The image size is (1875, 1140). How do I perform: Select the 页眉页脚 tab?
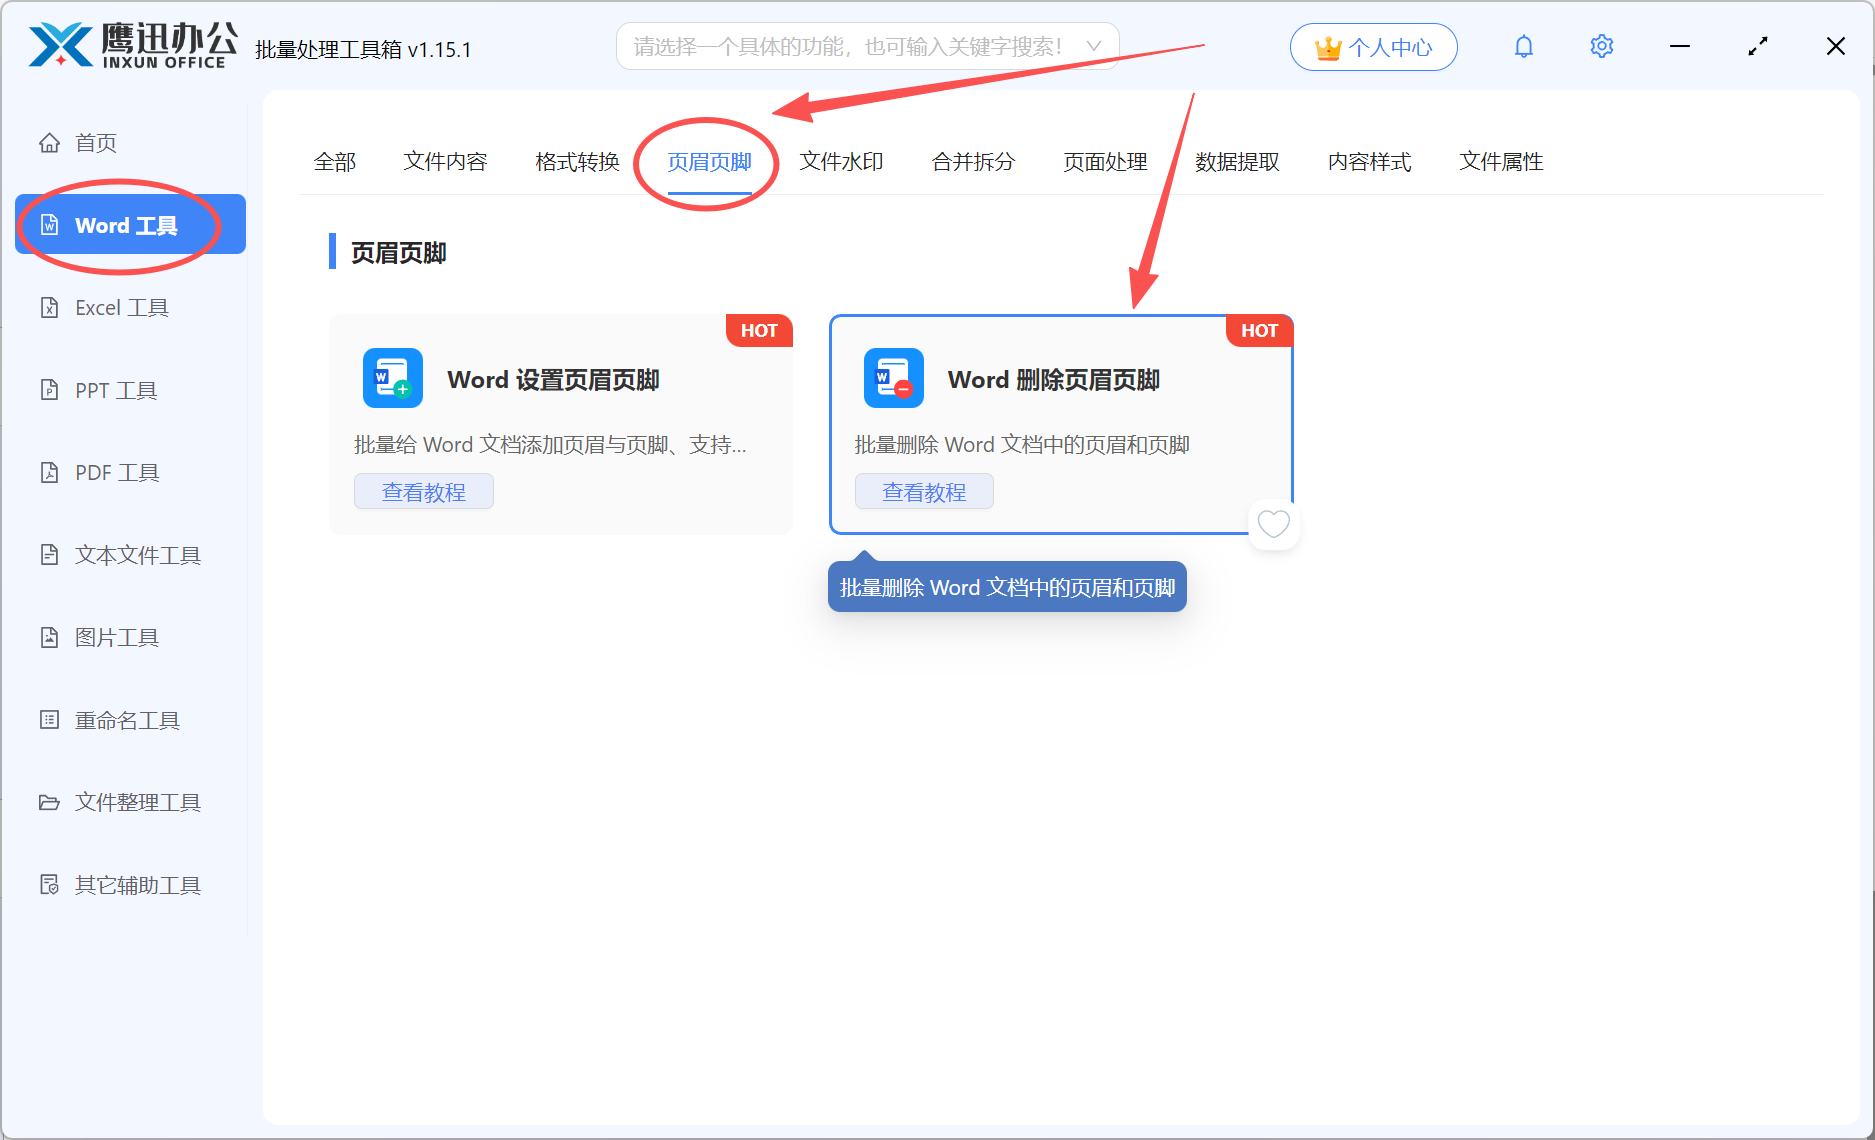click(709, 162)
